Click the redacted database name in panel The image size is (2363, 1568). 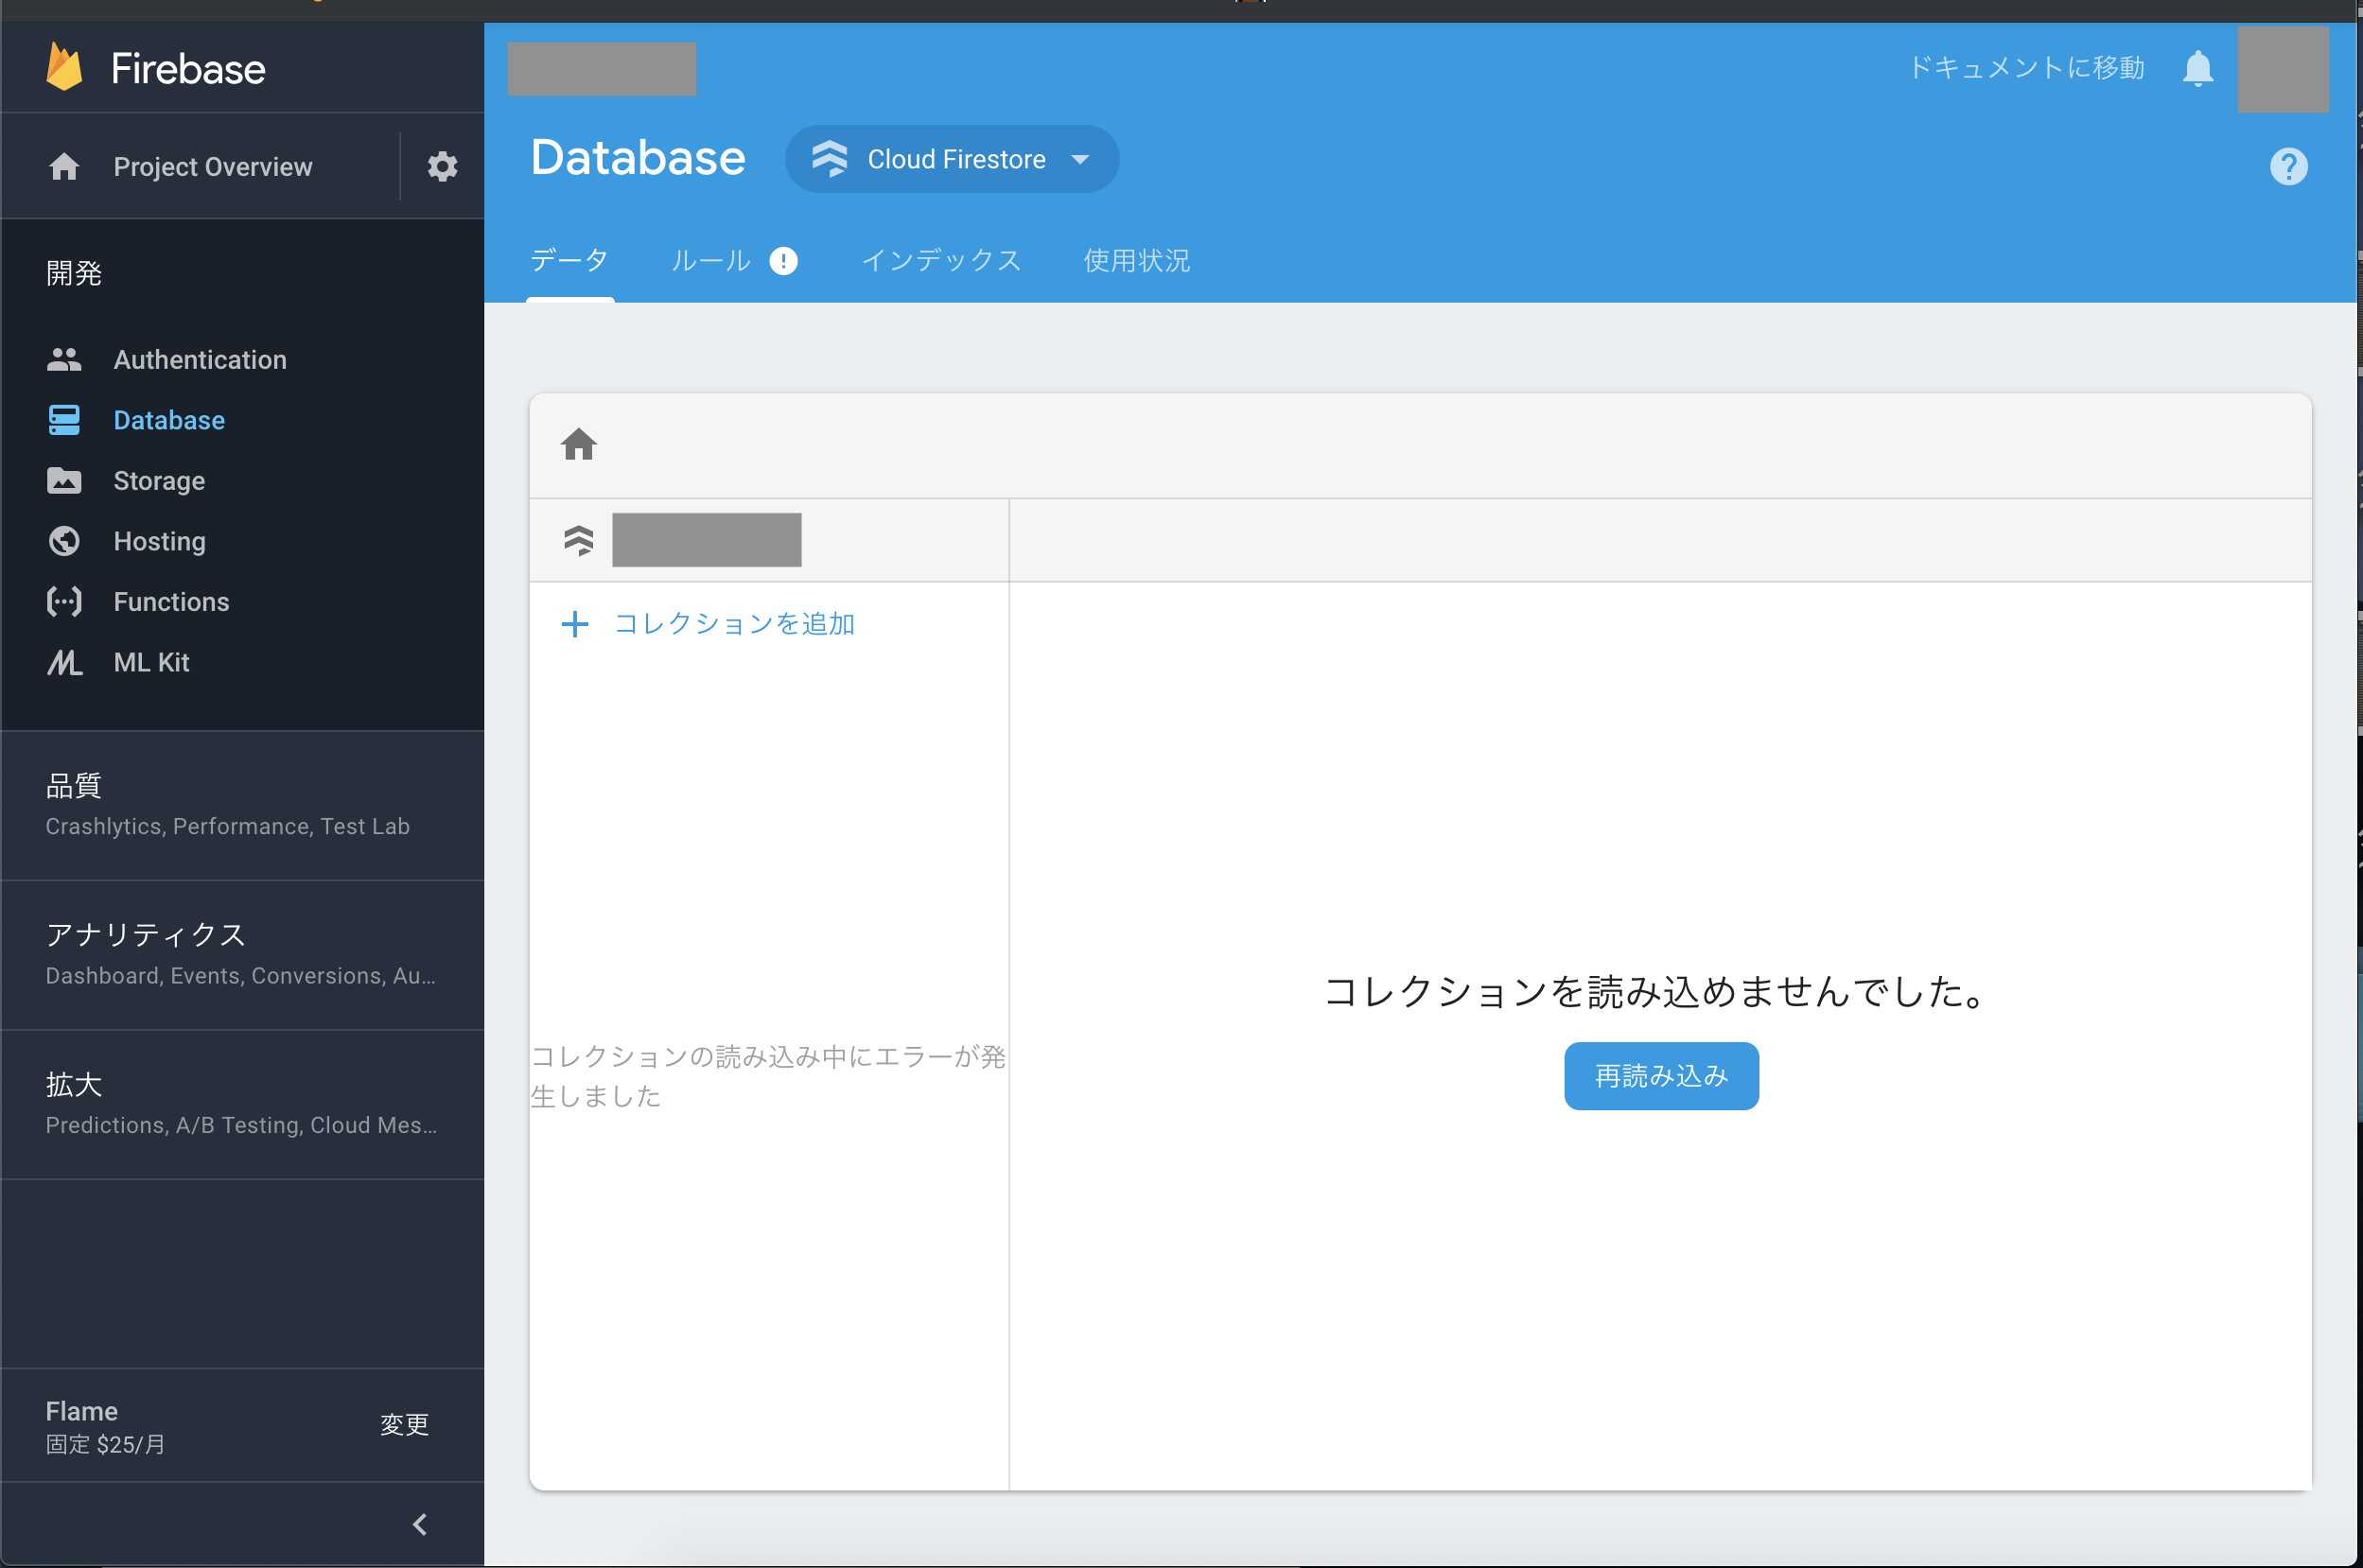point(707,540)
